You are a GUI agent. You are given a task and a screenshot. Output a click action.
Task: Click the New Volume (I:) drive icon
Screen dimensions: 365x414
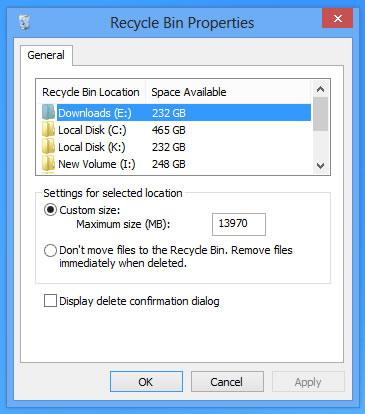tap(49, 164)
